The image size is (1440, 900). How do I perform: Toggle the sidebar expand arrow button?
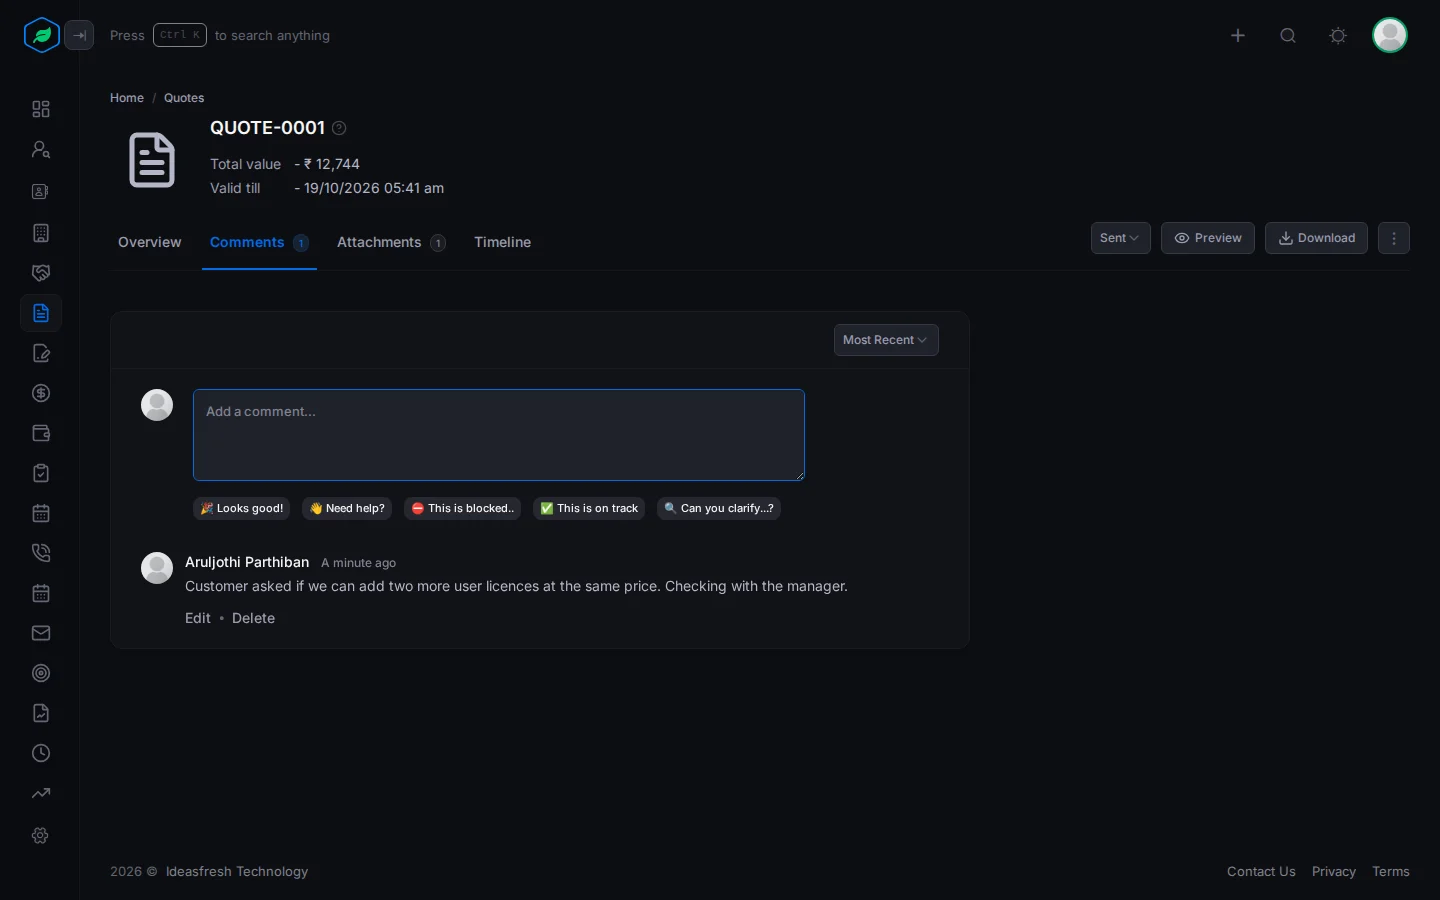point(79,35)
